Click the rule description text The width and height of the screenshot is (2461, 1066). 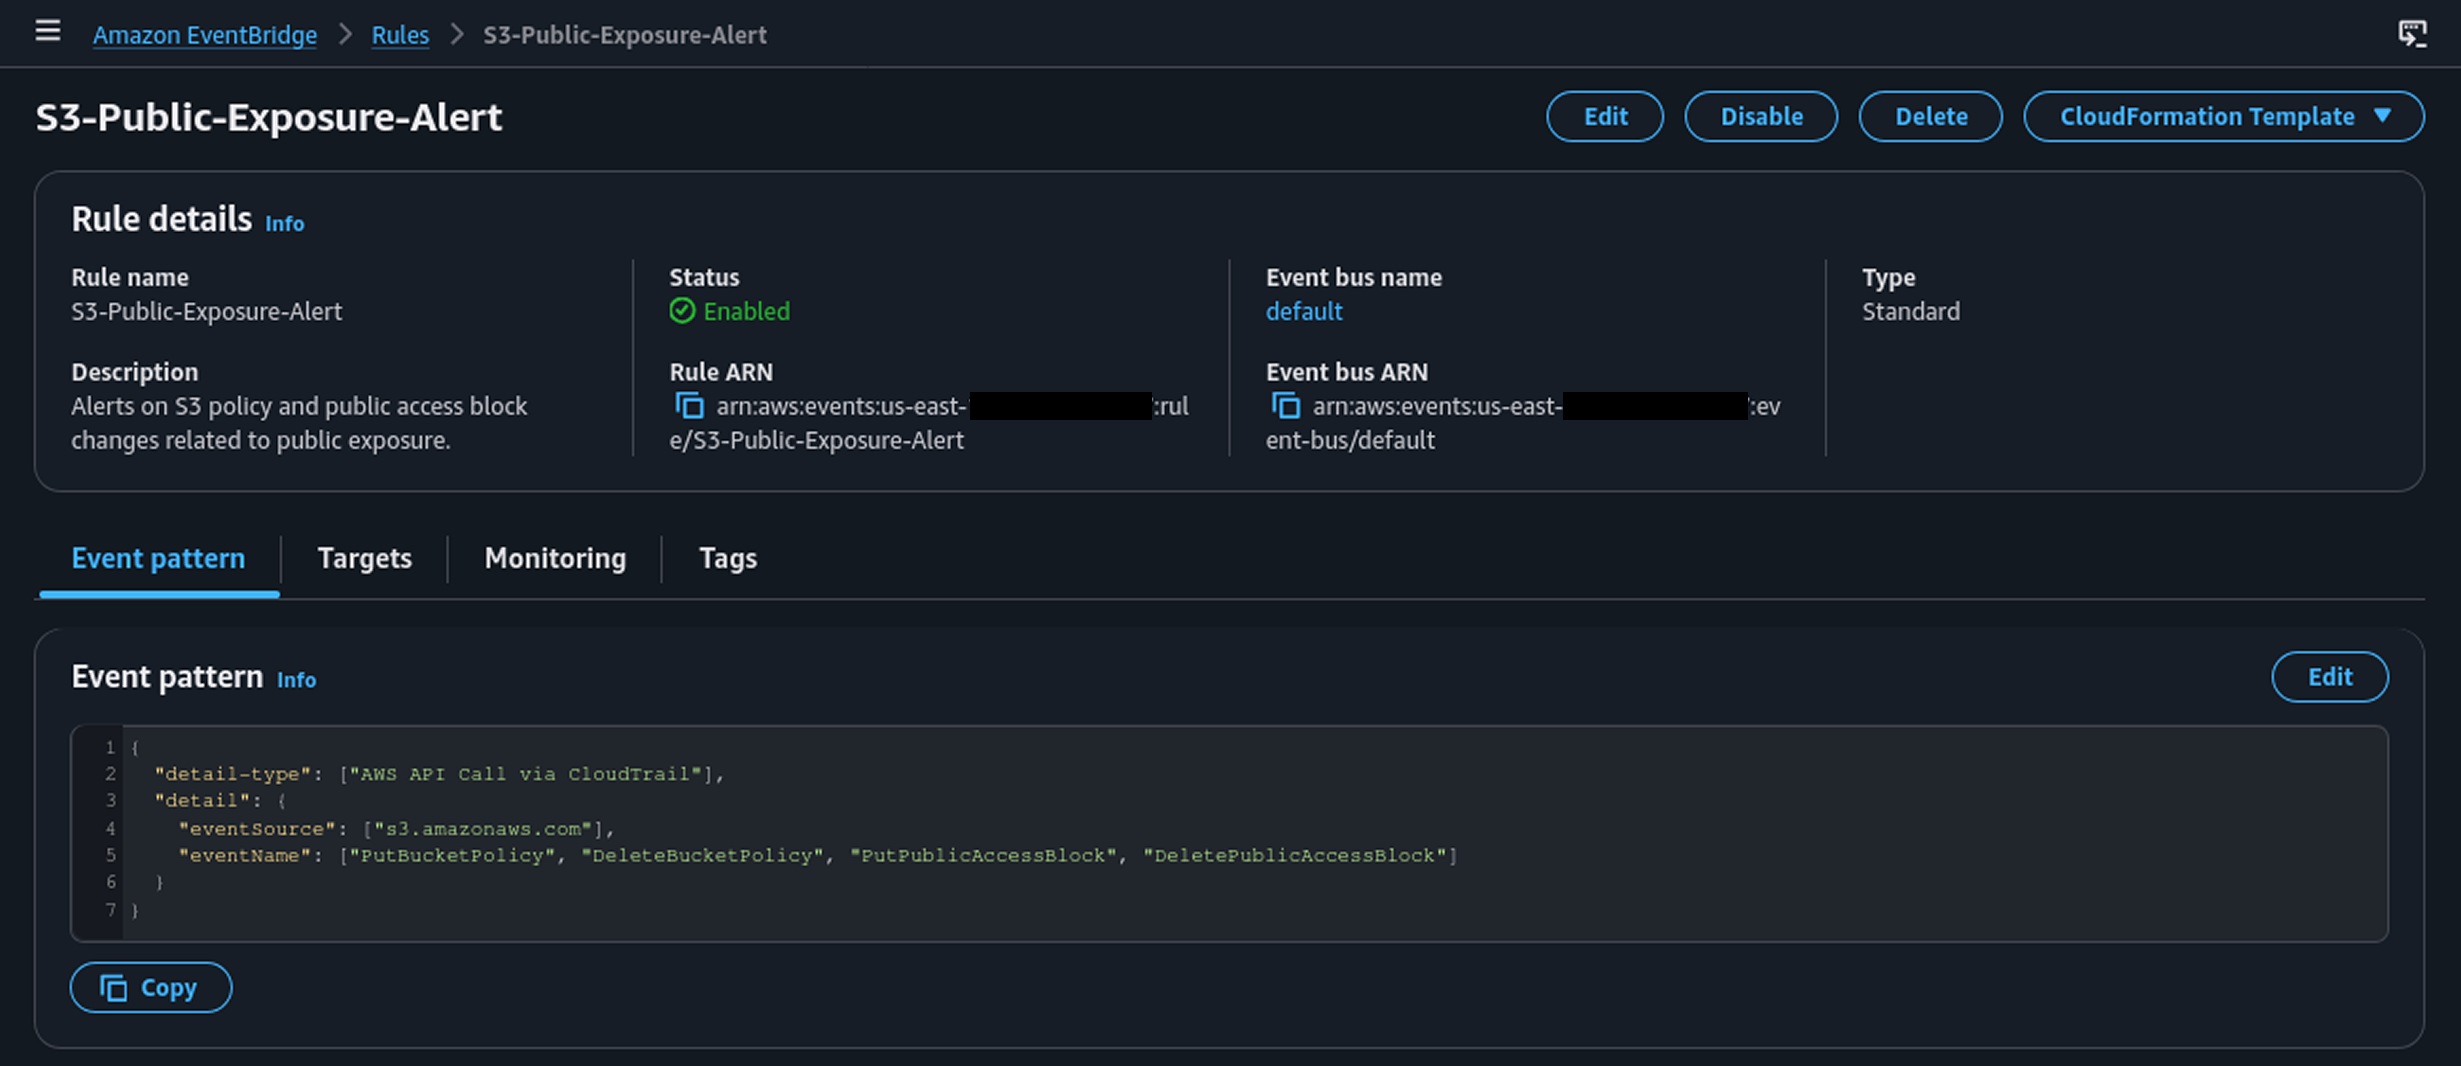click(299, 423)
